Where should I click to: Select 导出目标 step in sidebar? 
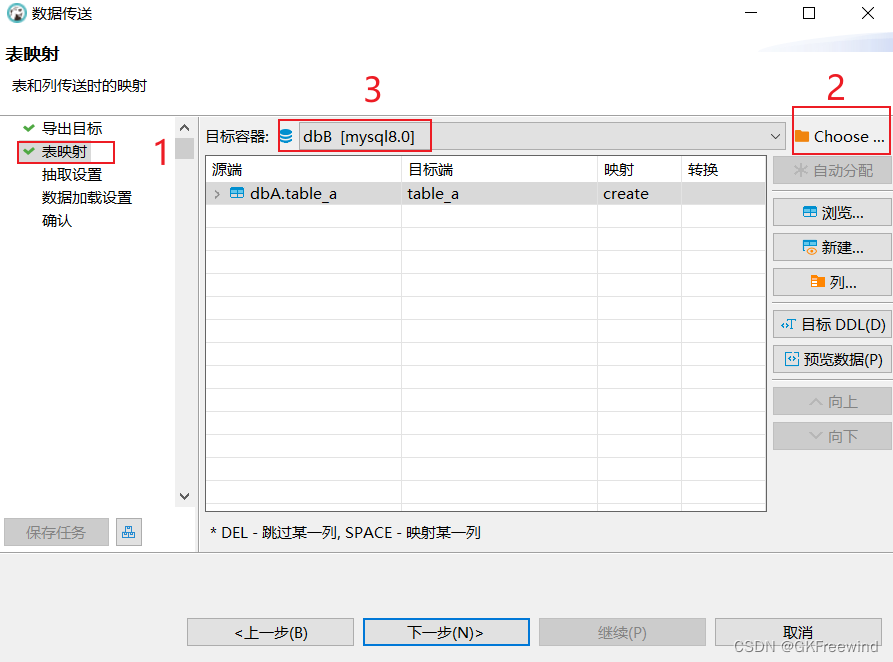[71, 129]
